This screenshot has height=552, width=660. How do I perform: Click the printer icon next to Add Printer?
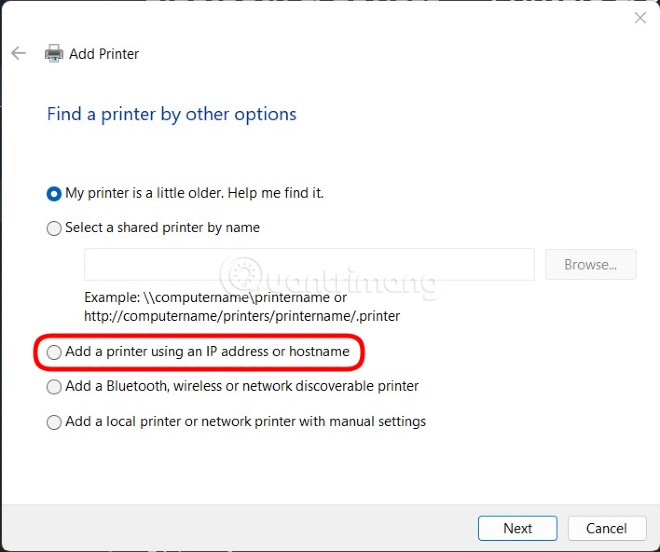pos(54,53)
